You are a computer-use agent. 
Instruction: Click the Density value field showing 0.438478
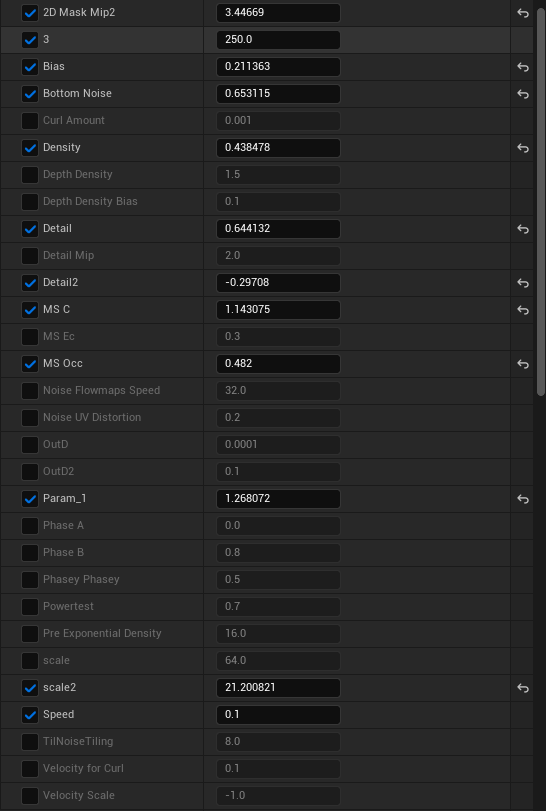tap(278, 148)
